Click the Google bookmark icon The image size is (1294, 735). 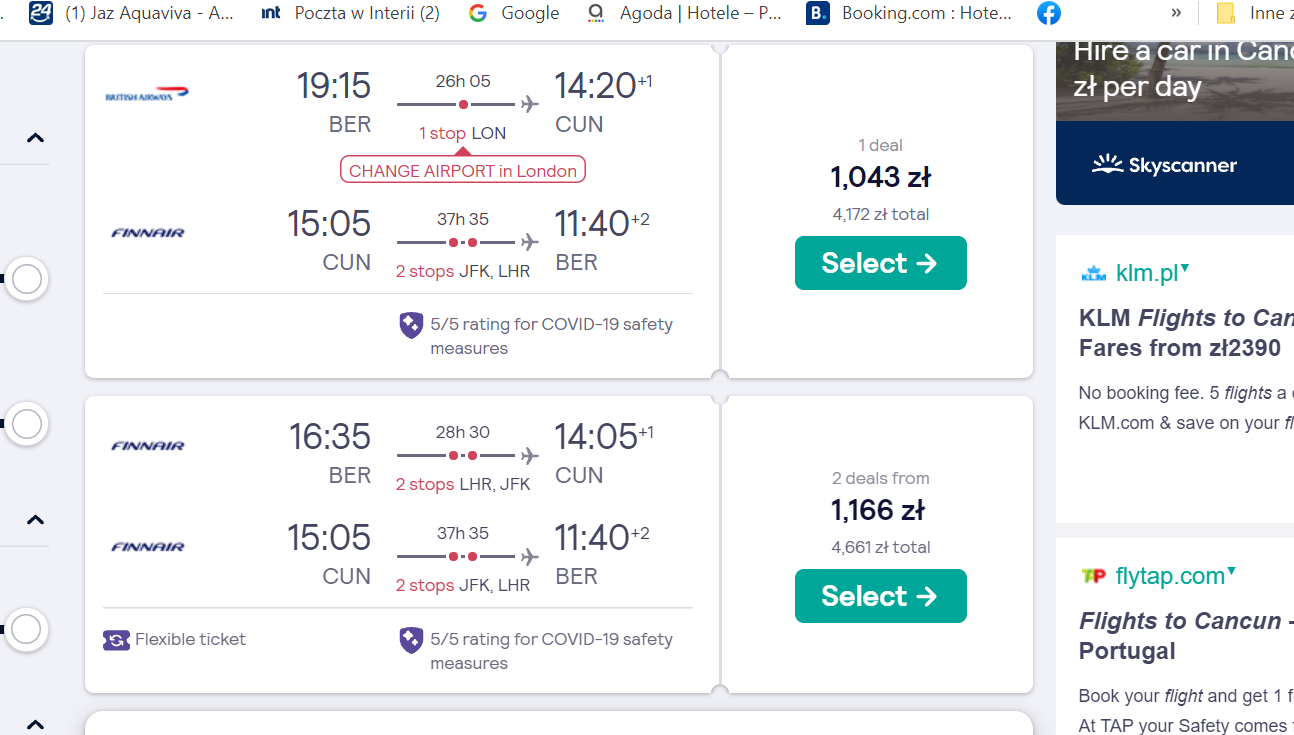tap(478, 13)
